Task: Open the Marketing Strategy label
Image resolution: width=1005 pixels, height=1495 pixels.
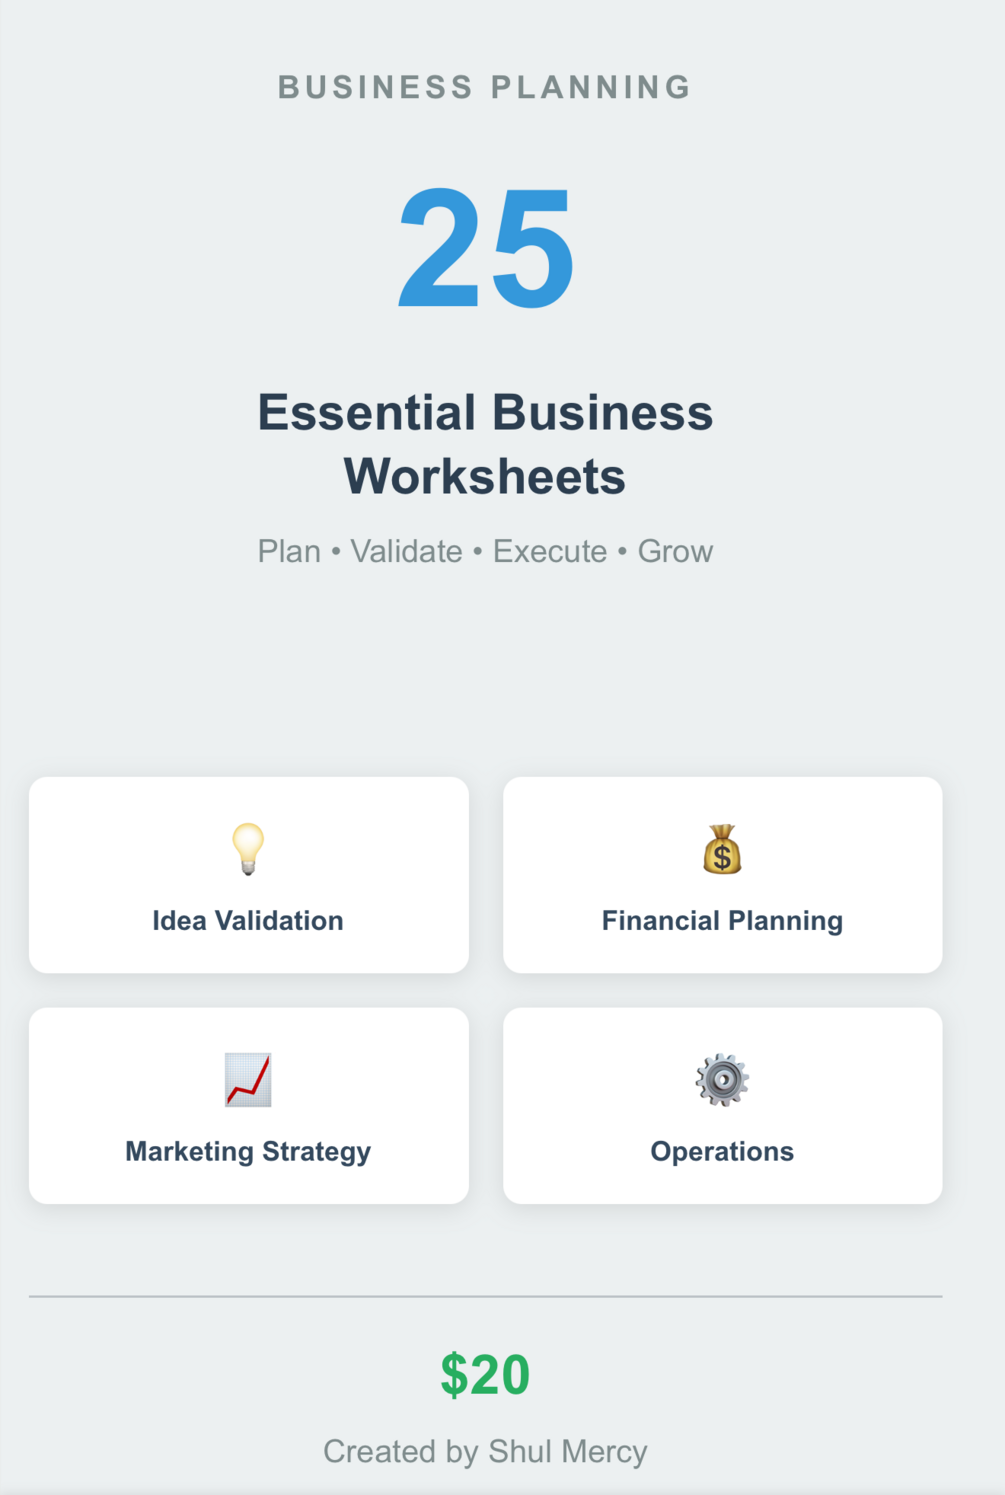Action: [248, 1152]
